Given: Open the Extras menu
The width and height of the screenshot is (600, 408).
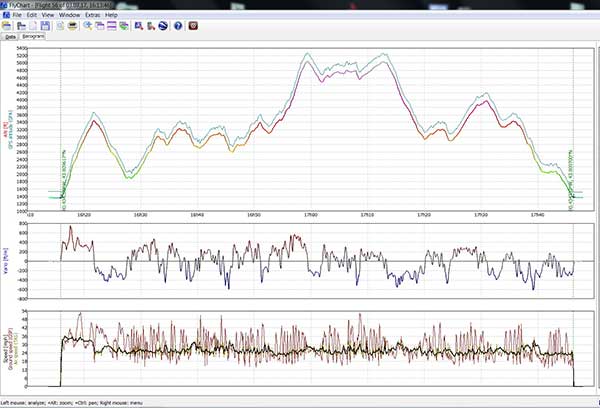Looking at the screenshot, I should tap(92, 15).
